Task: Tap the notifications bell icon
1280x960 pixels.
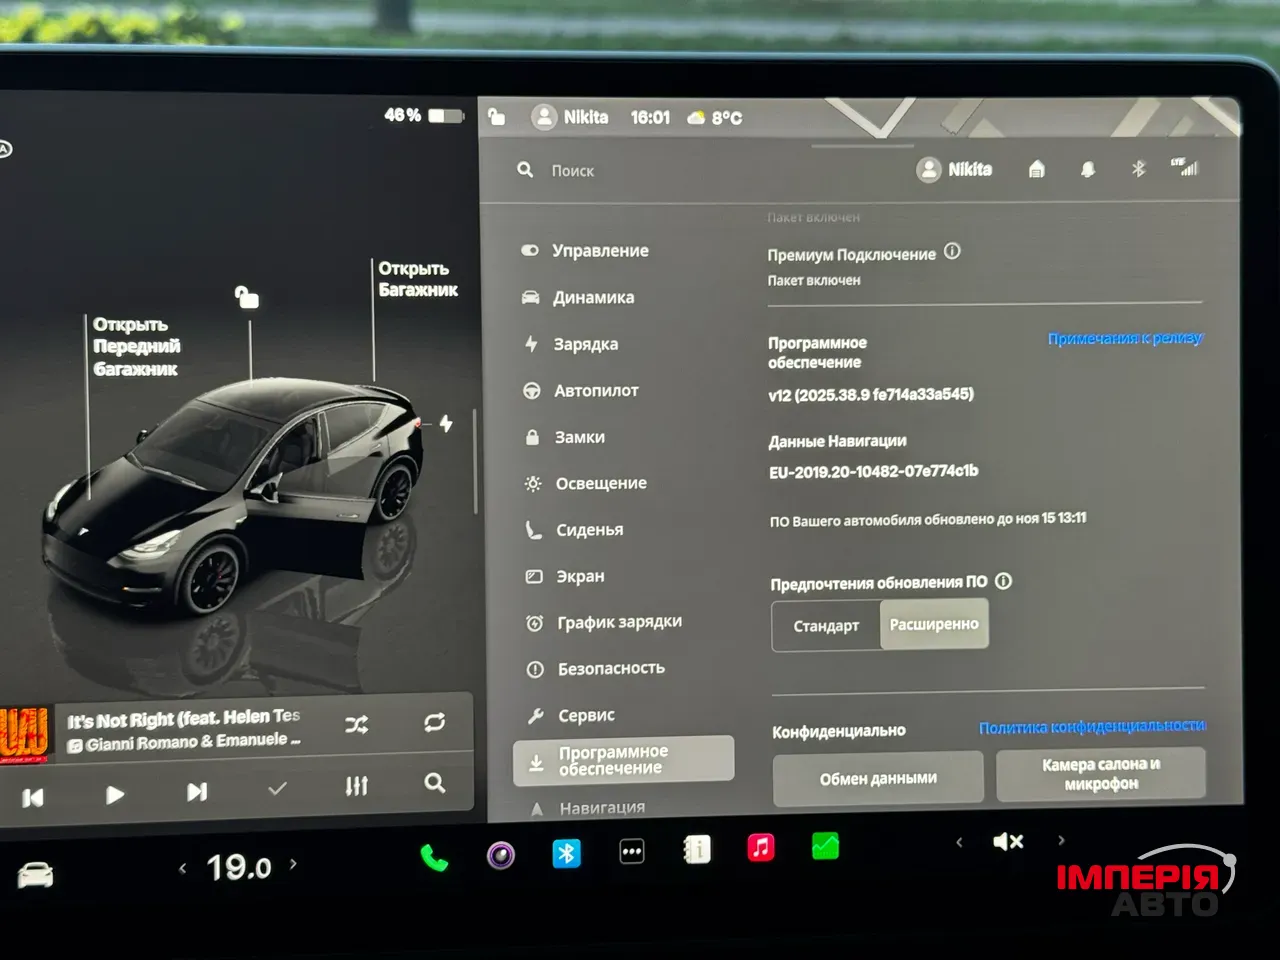Action: tap(1088, 169)
